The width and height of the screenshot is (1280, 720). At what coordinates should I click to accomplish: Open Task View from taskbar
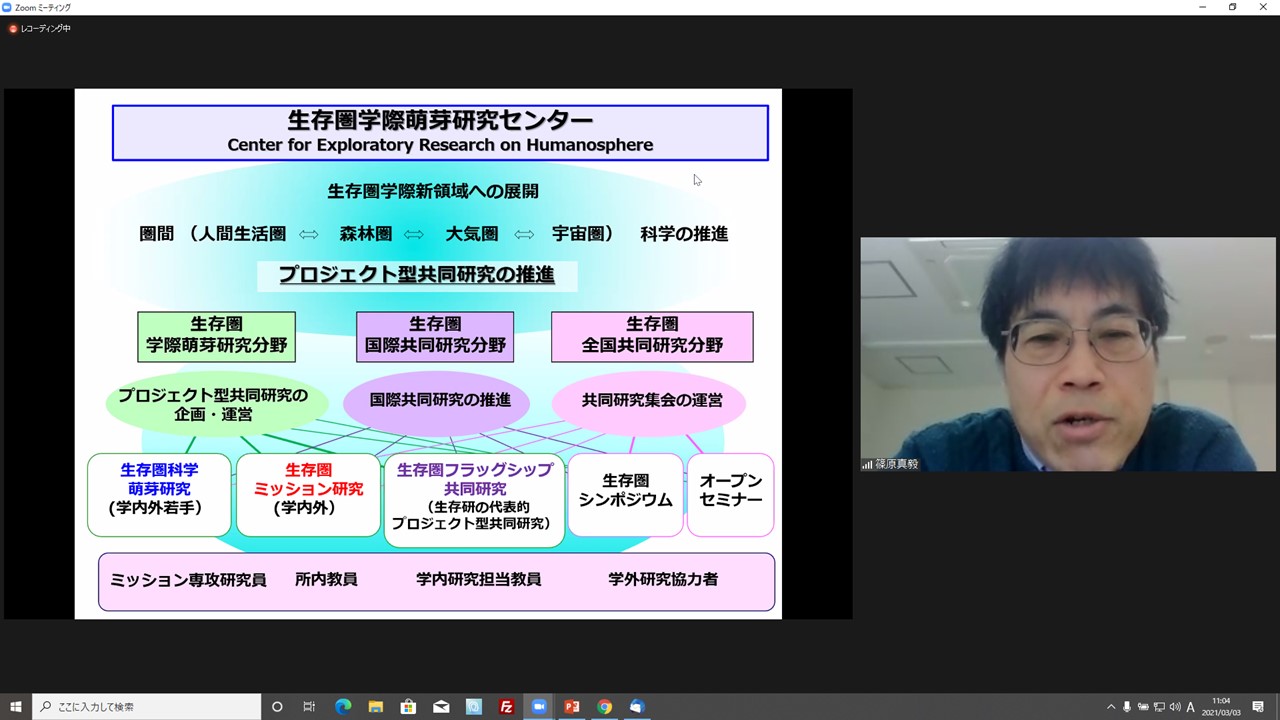[309, 706]
